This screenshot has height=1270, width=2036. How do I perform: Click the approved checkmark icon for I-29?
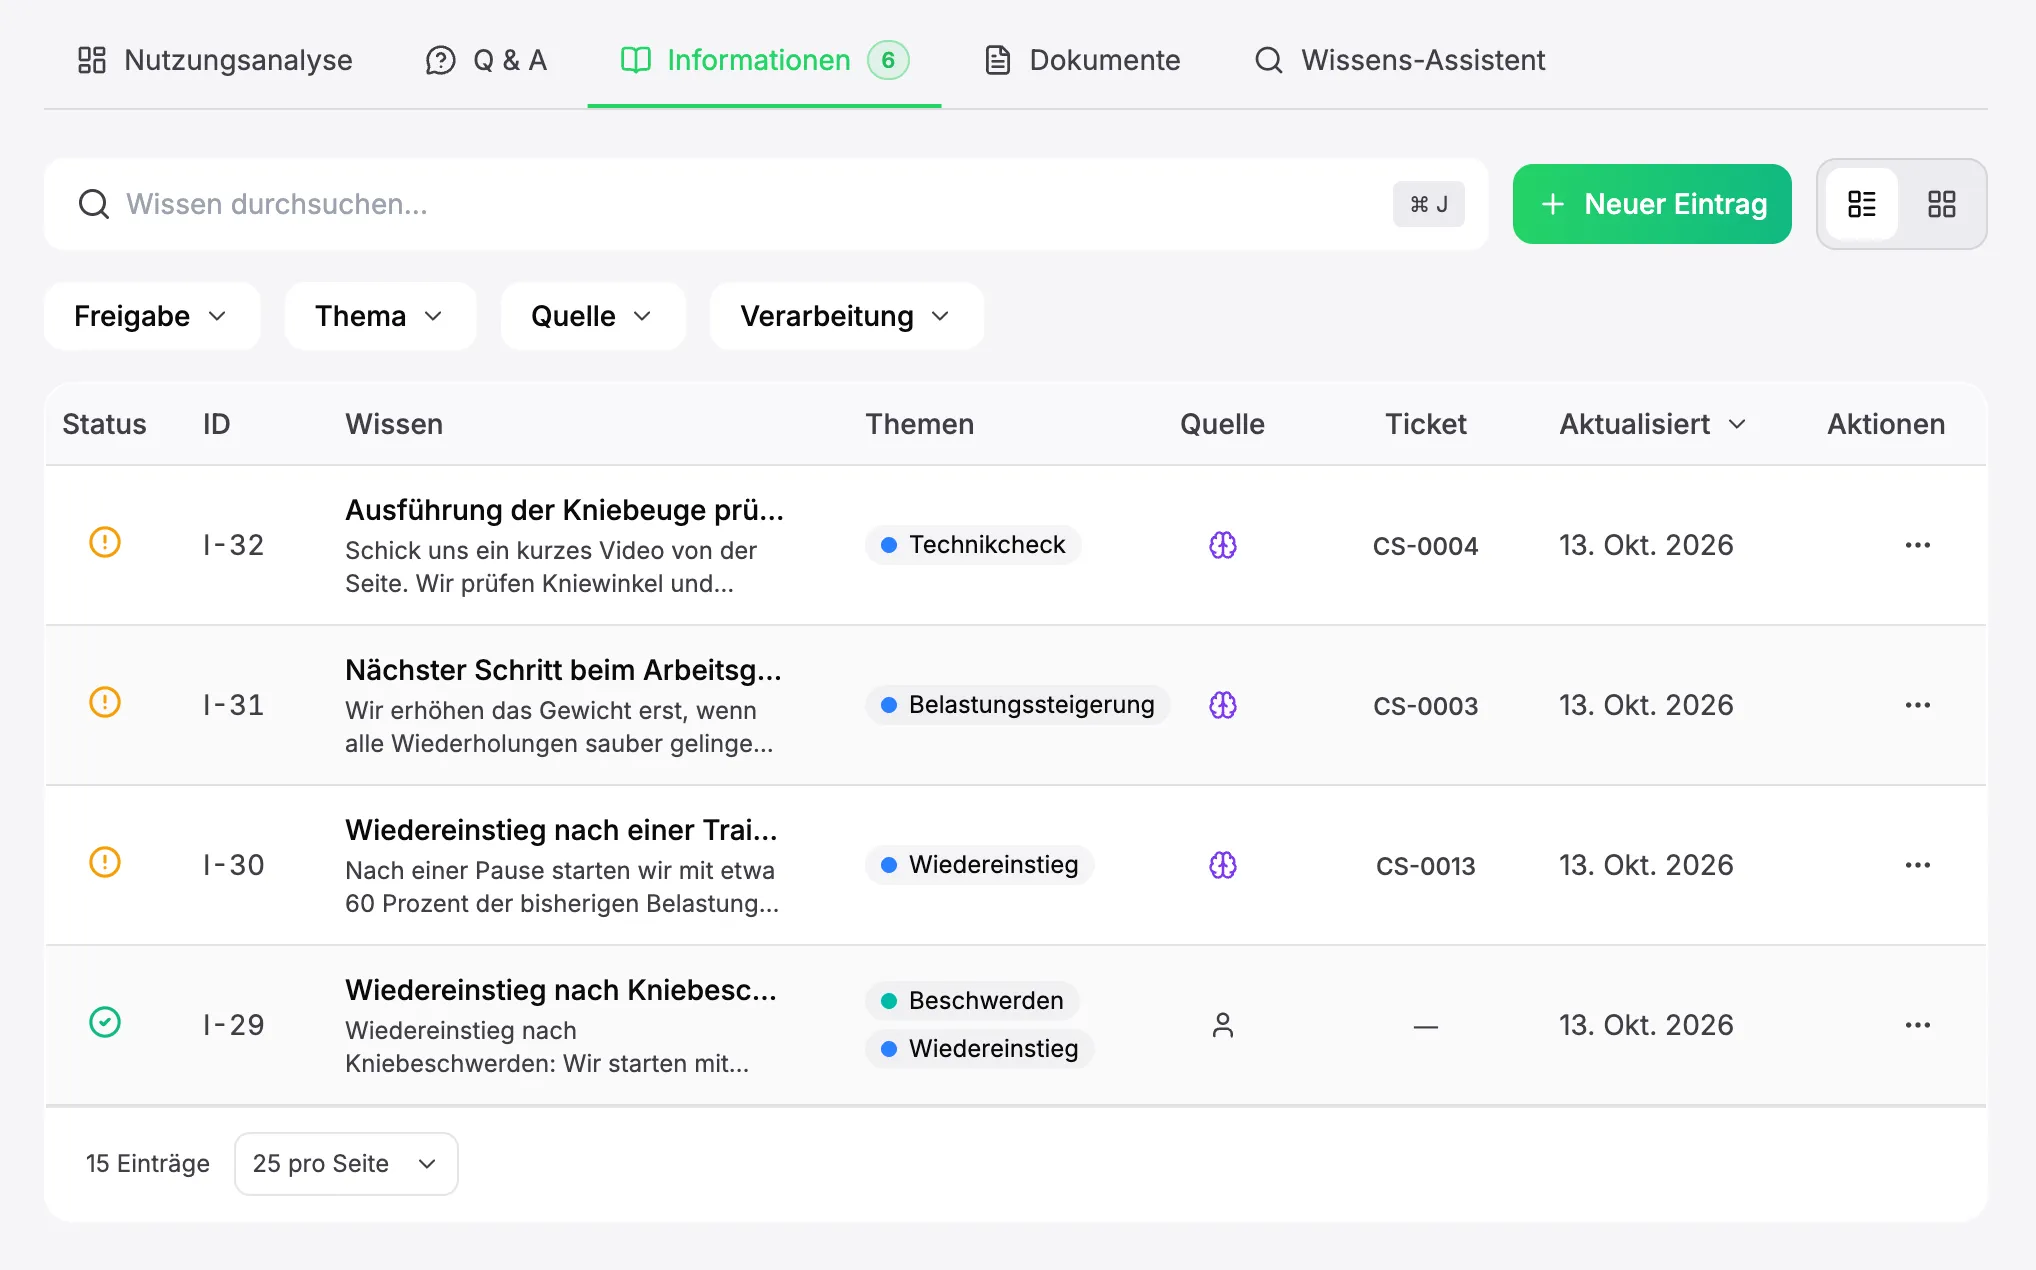click(105, 1022)
